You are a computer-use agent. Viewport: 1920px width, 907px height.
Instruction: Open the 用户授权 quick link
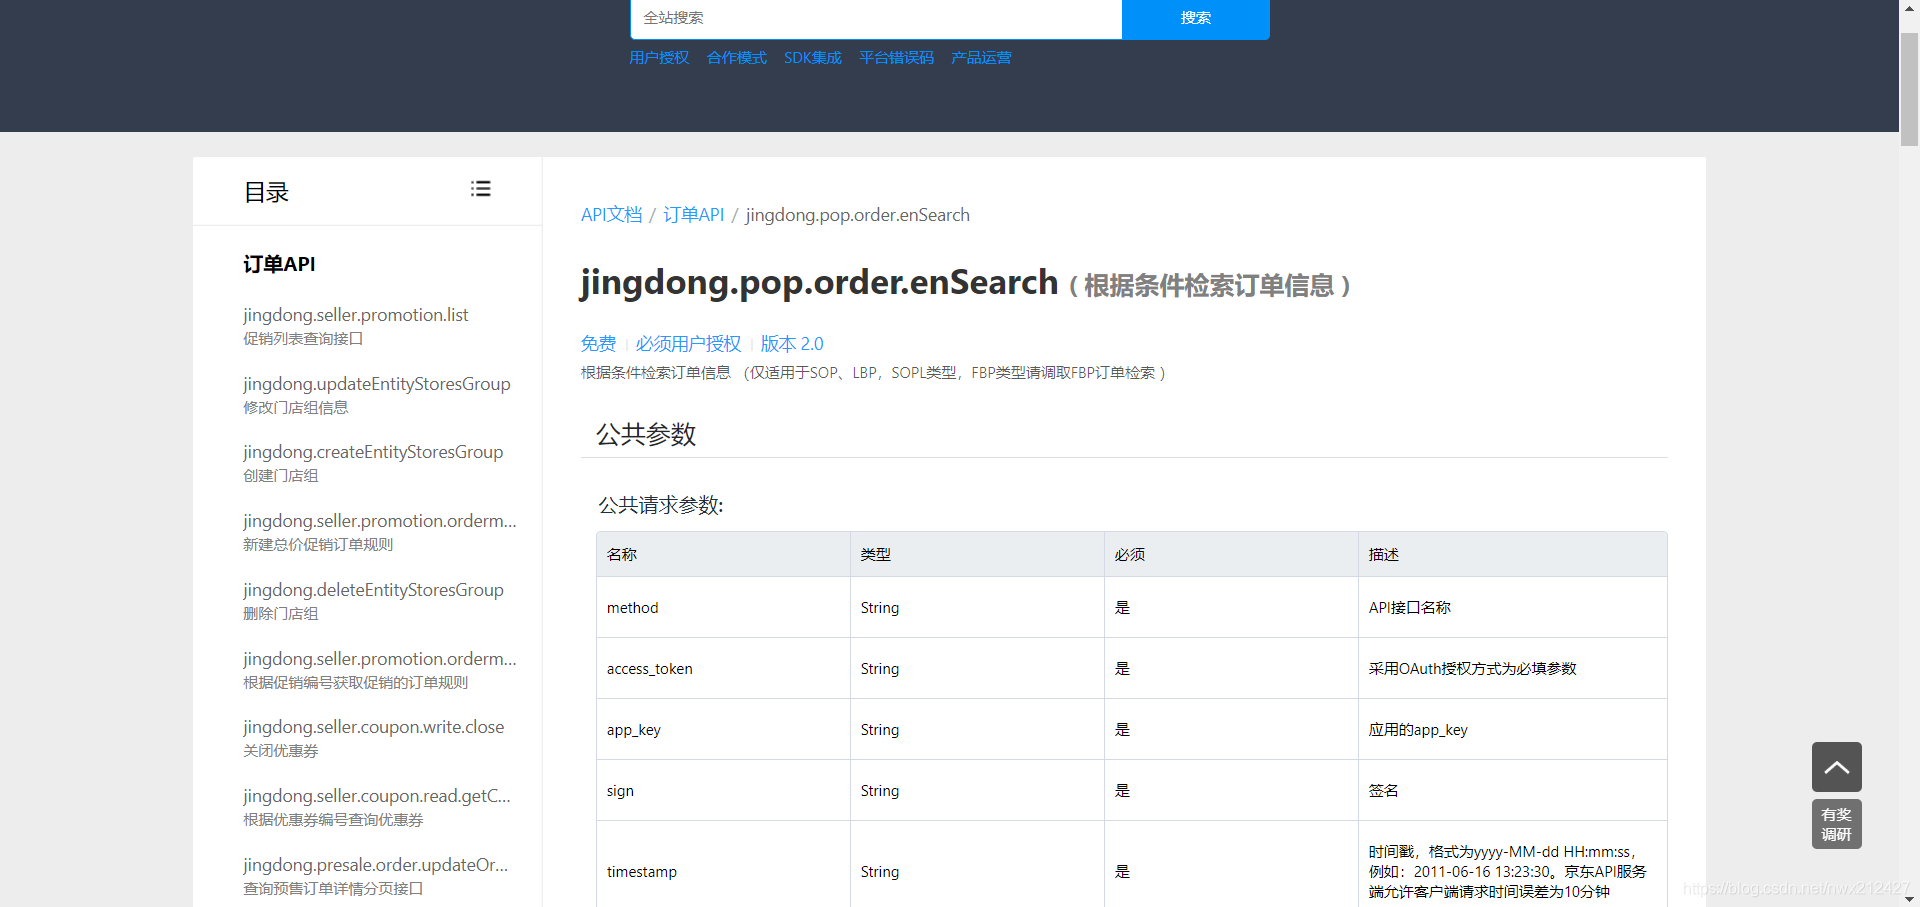click(x=659, y=58)
